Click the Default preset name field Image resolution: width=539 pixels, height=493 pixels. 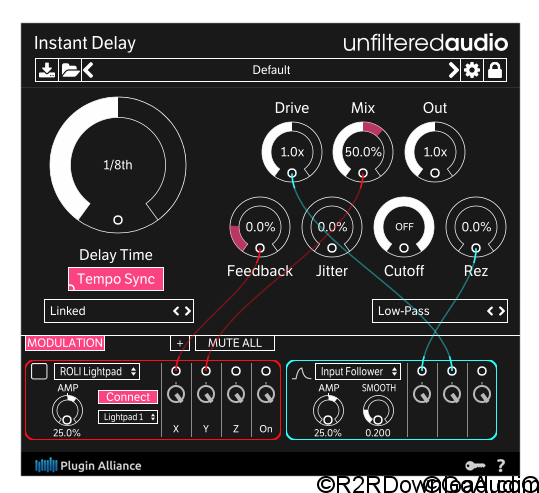coord(271,70)
